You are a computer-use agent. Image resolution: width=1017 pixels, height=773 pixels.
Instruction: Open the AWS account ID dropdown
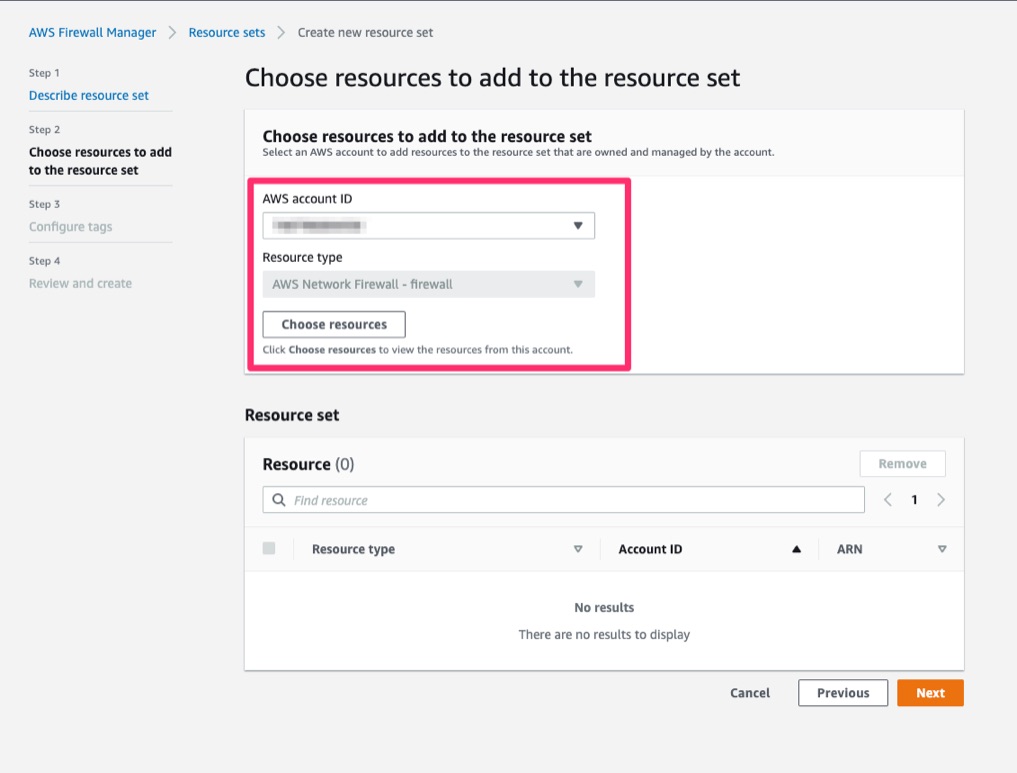coord(429,226)
